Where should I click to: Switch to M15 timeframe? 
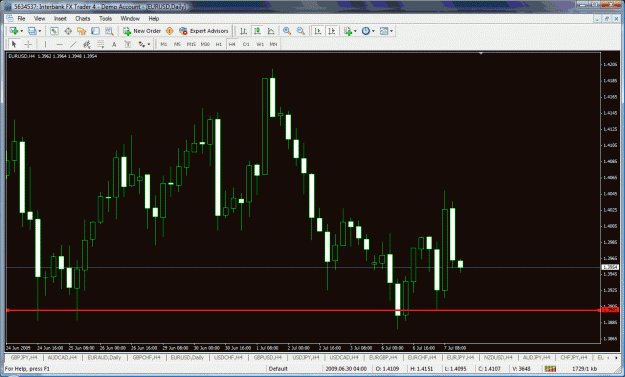click(191, 44)
